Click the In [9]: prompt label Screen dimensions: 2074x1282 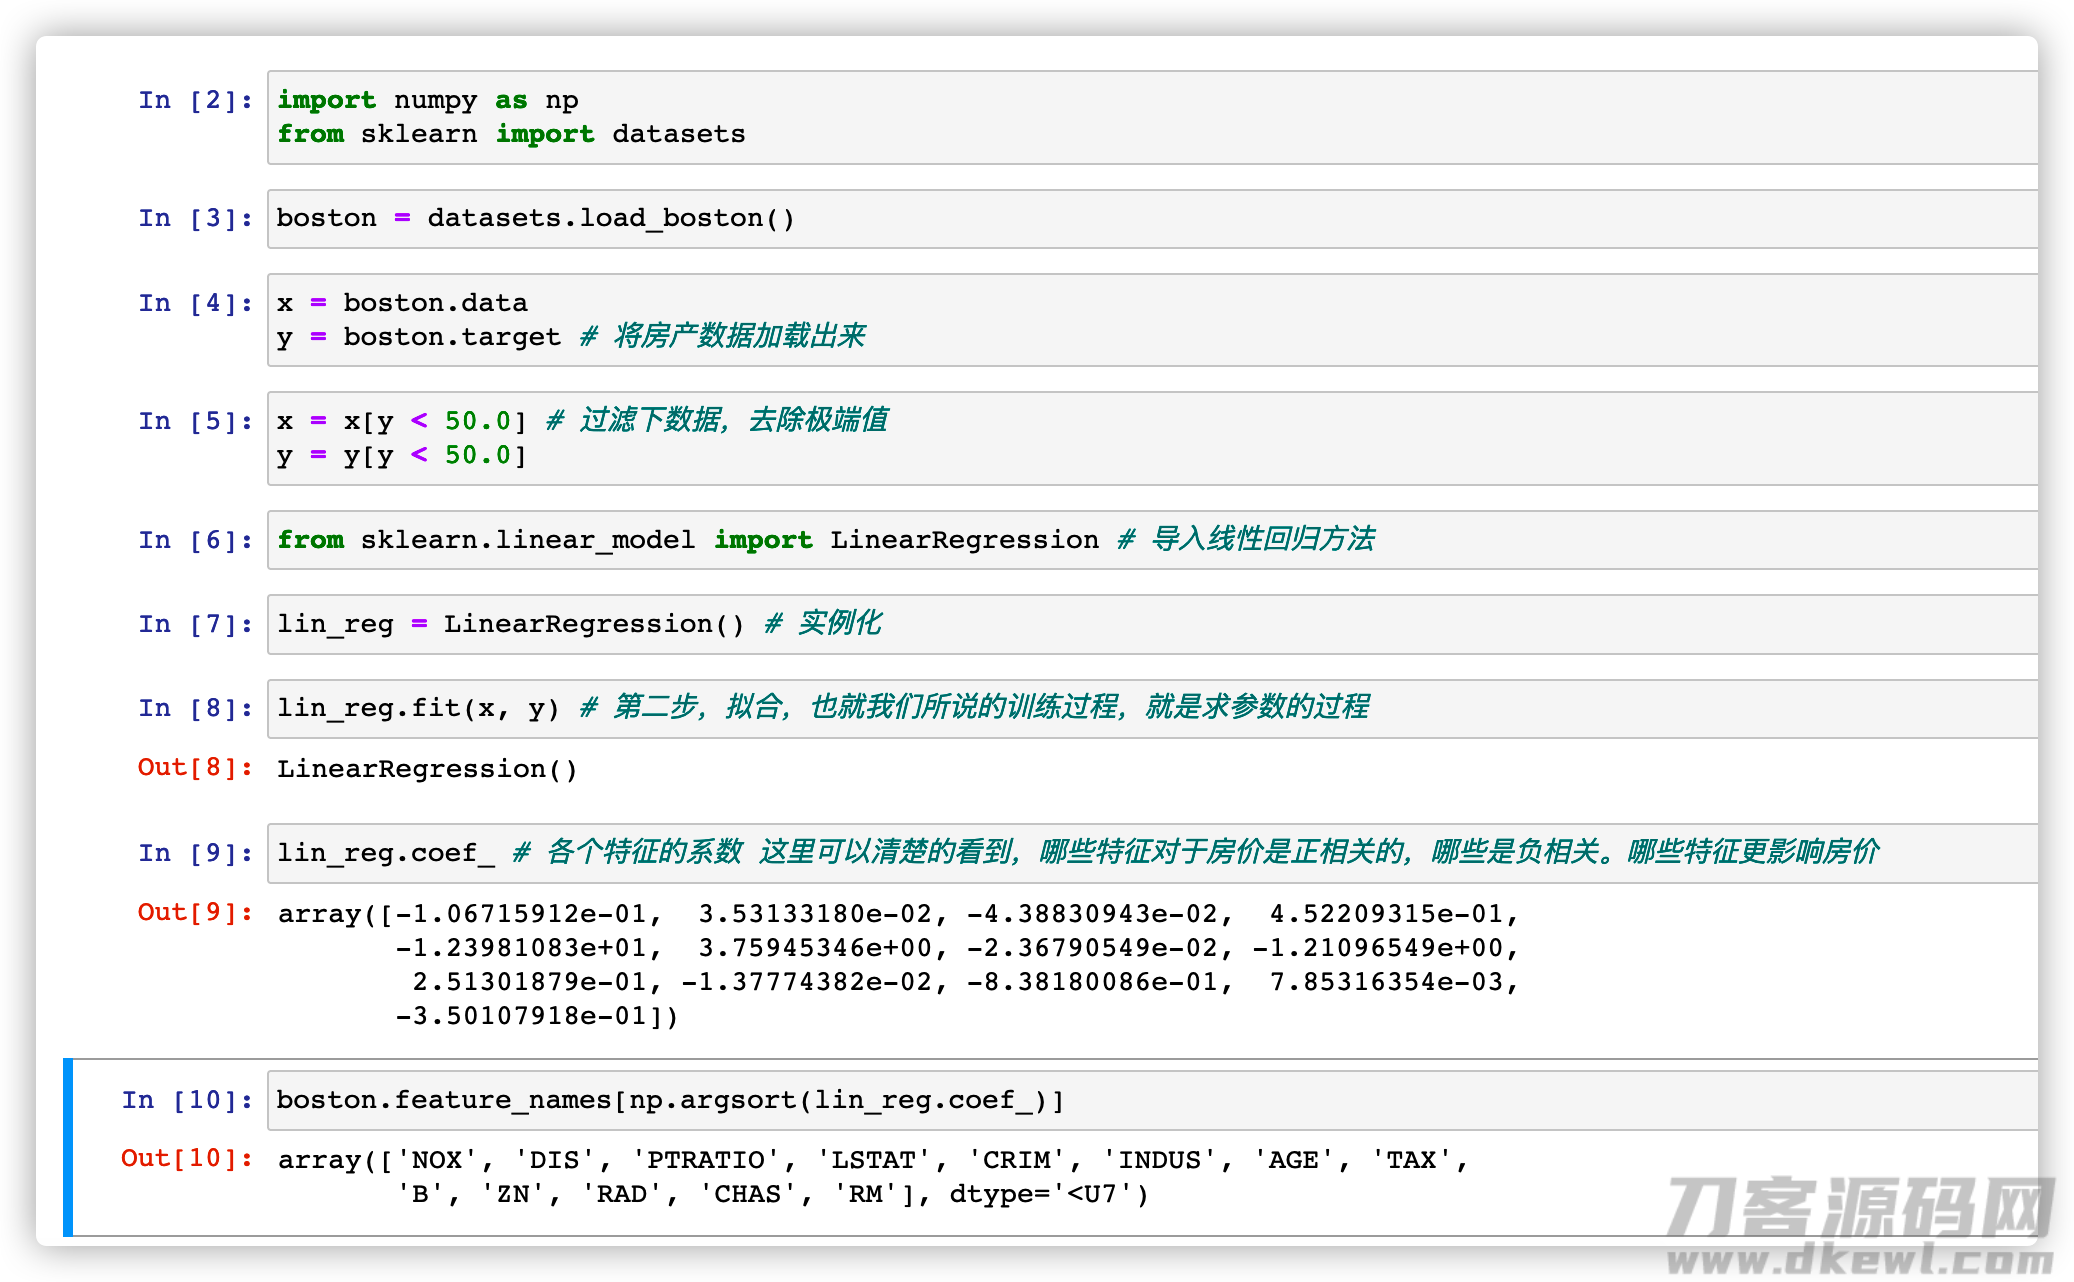click(196, 853)
